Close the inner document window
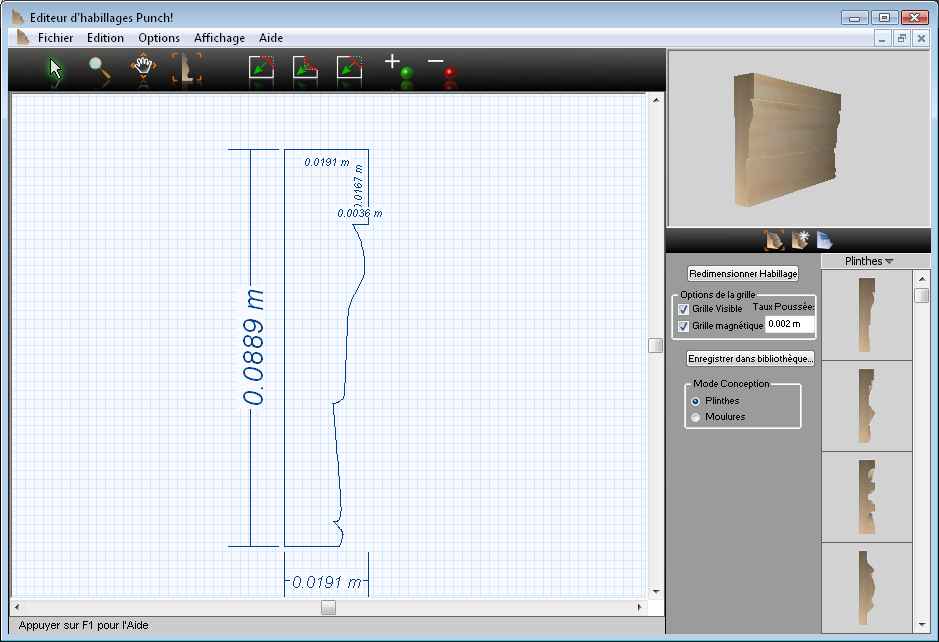 pyautogui.click(x=921, y=39)
